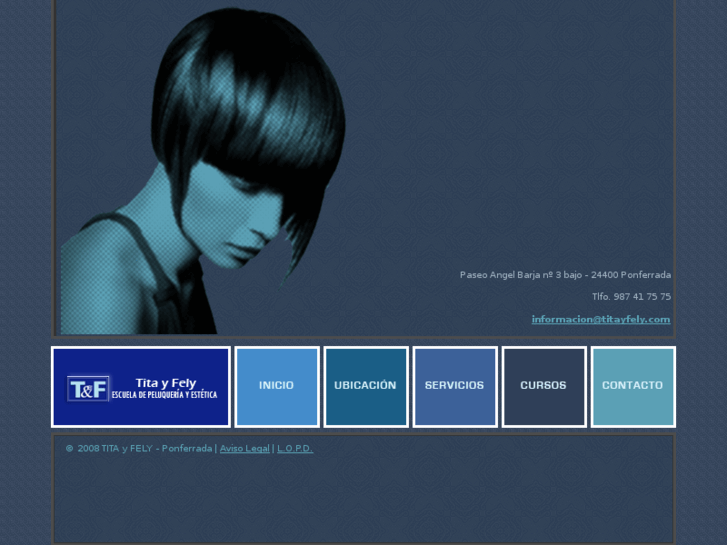Navigate to the CONTACTO page
The height and width of the screenshot is (545, 727).
[632, 386]
